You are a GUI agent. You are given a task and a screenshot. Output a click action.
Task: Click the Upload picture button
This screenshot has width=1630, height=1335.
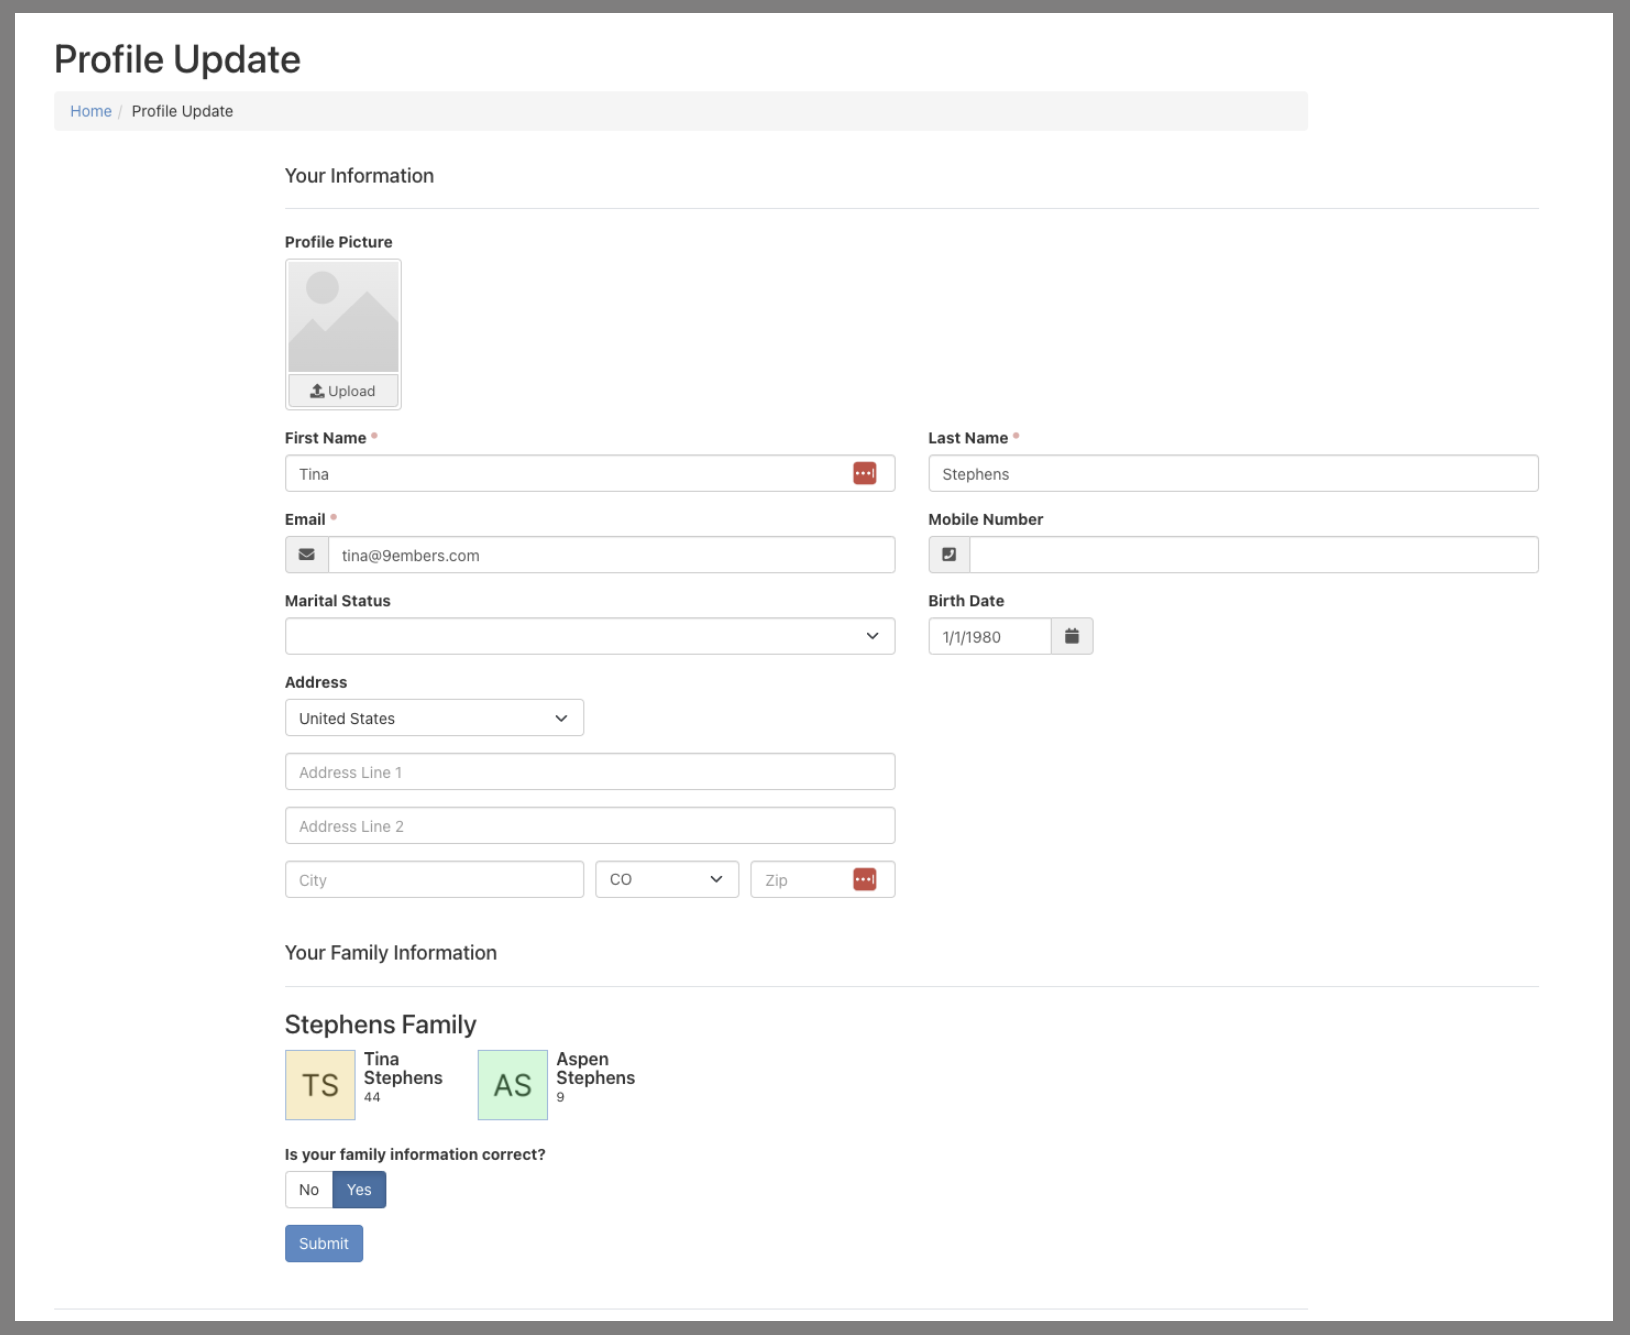[x=343, y=391]
